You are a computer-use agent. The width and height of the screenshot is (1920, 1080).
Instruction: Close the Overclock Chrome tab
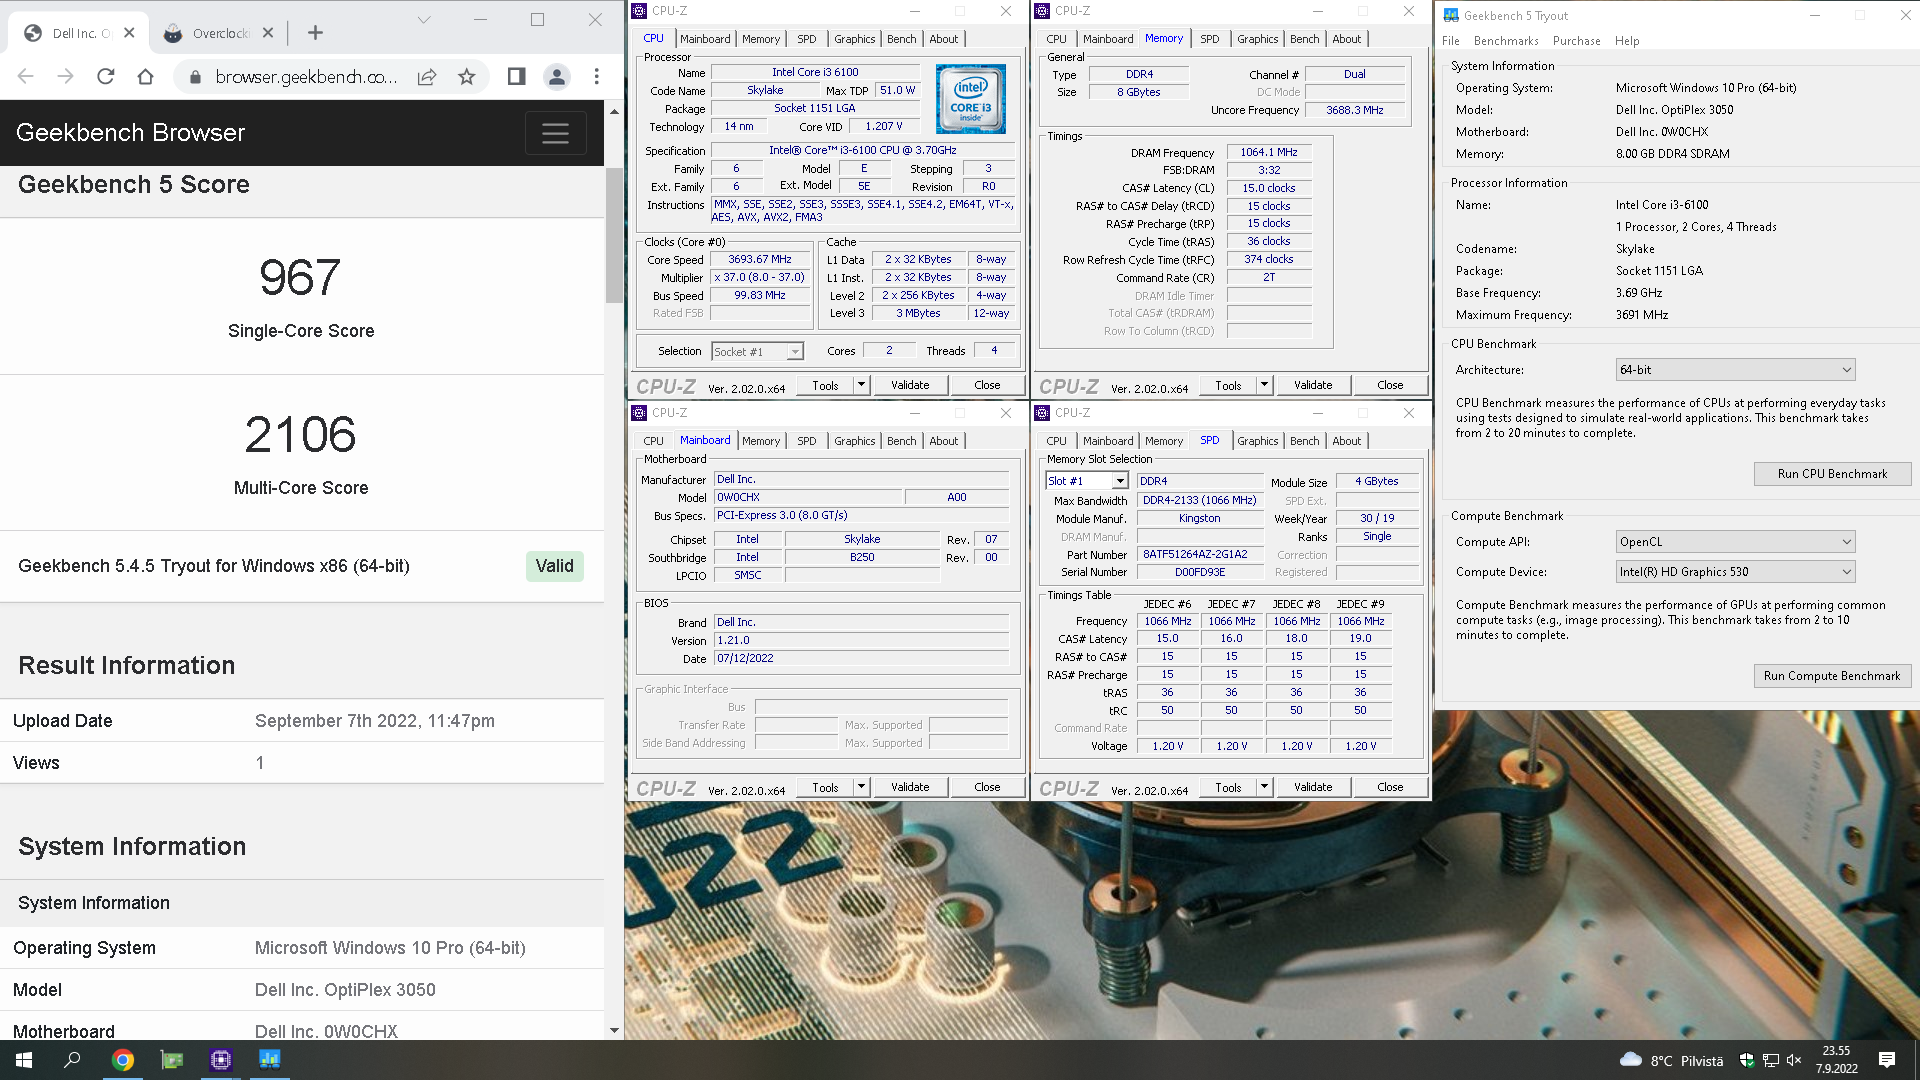coord(268,33)
